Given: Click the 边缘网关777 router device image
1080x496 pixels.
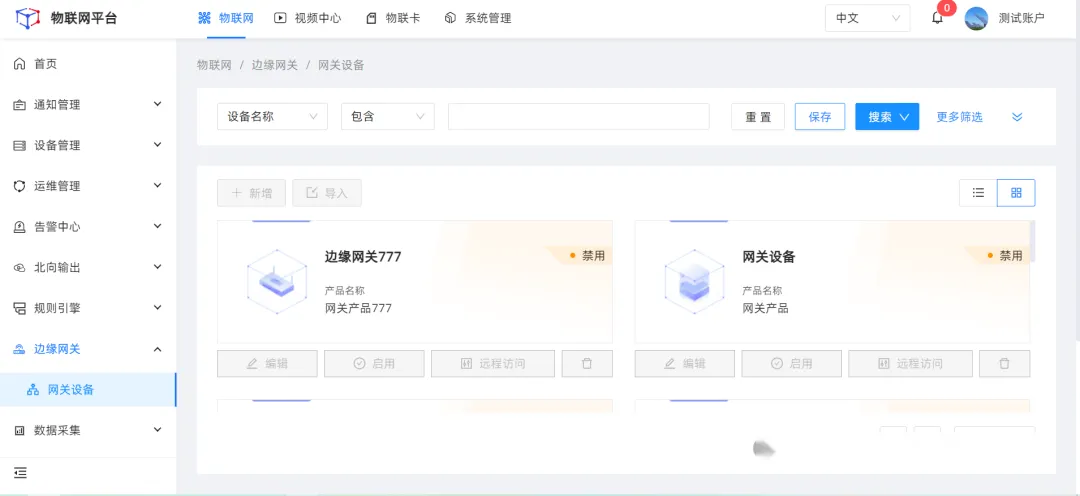Looking at the screenshot, I should tap(277, 282).
